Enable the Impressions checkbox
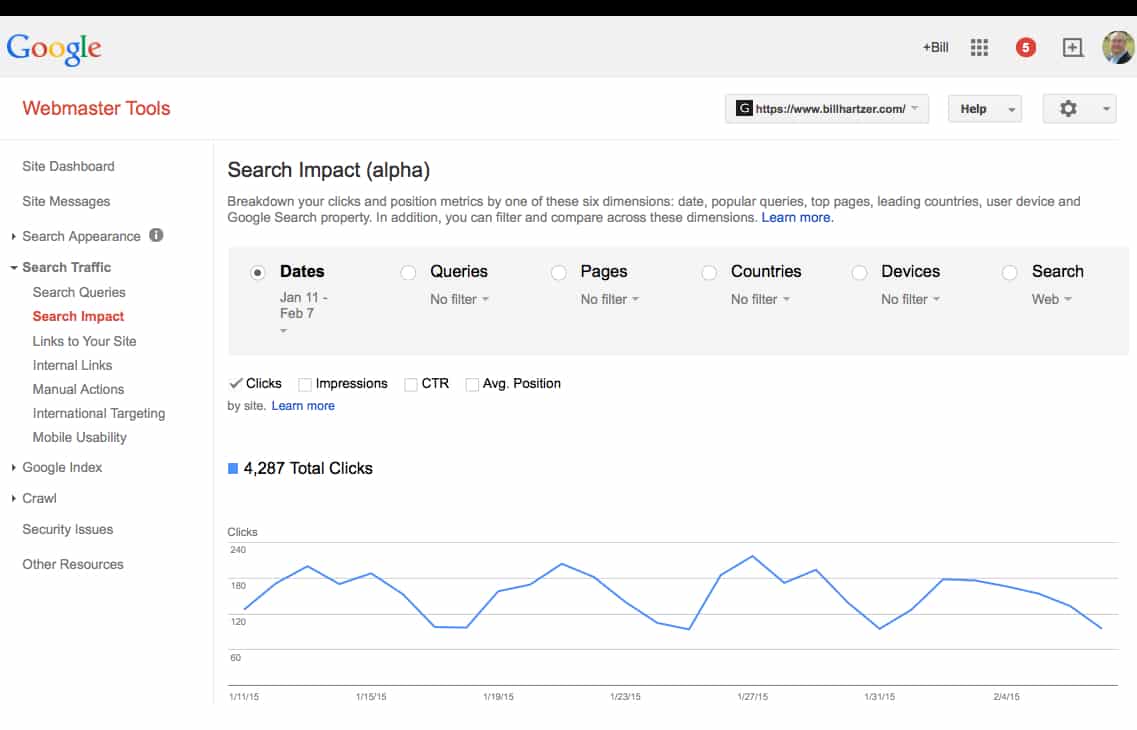This screenshot has height=730, width=1137. pyautogui.click(x=306, y=384)
